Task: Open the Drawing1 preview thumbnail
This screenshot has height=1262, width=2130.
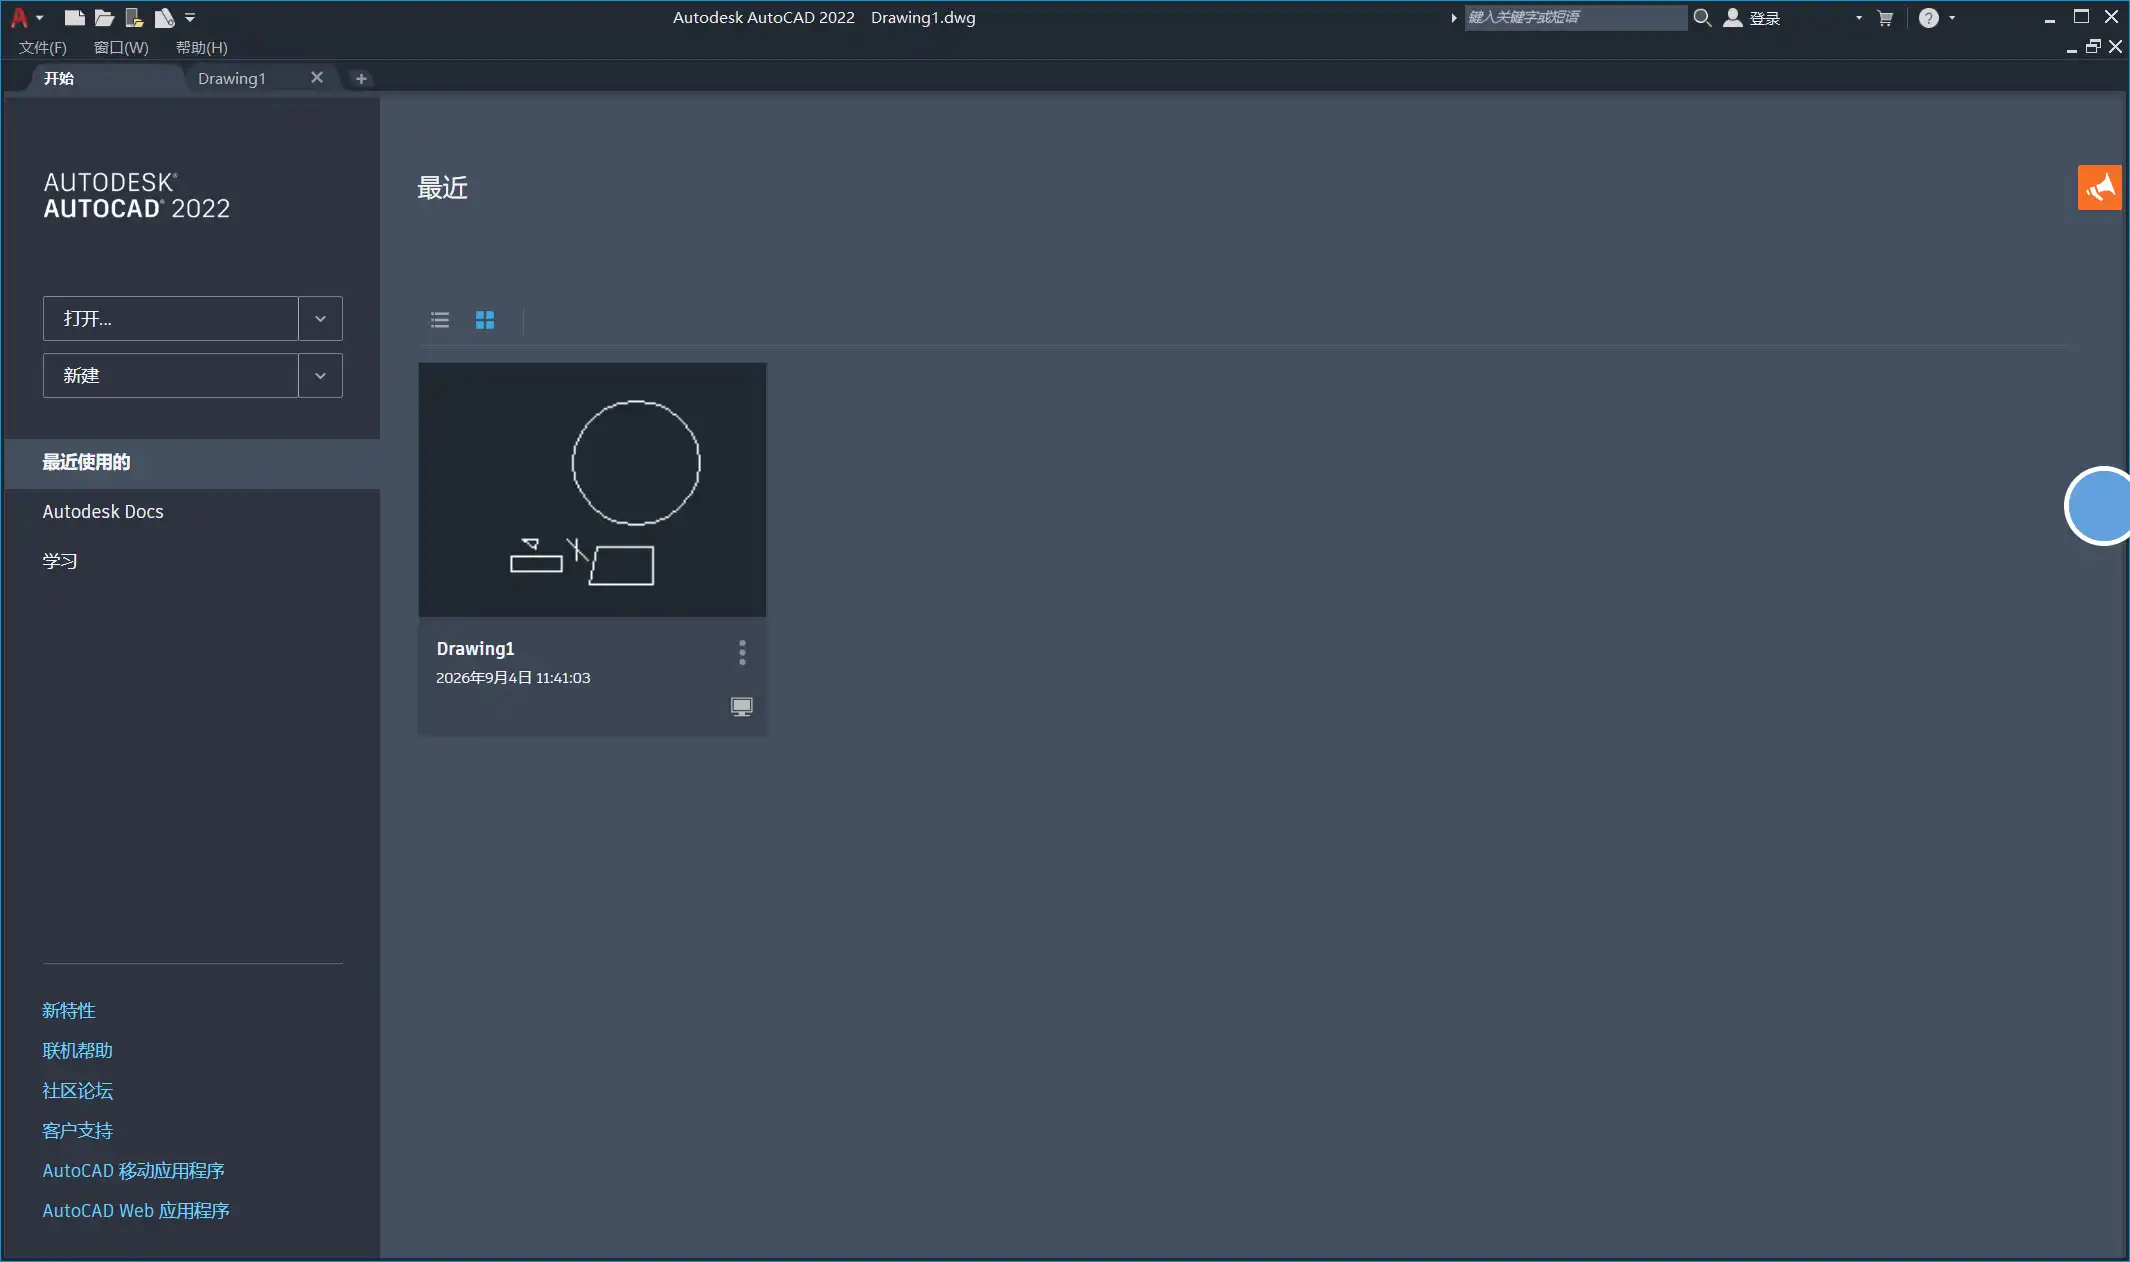Action: coord(592,490)
